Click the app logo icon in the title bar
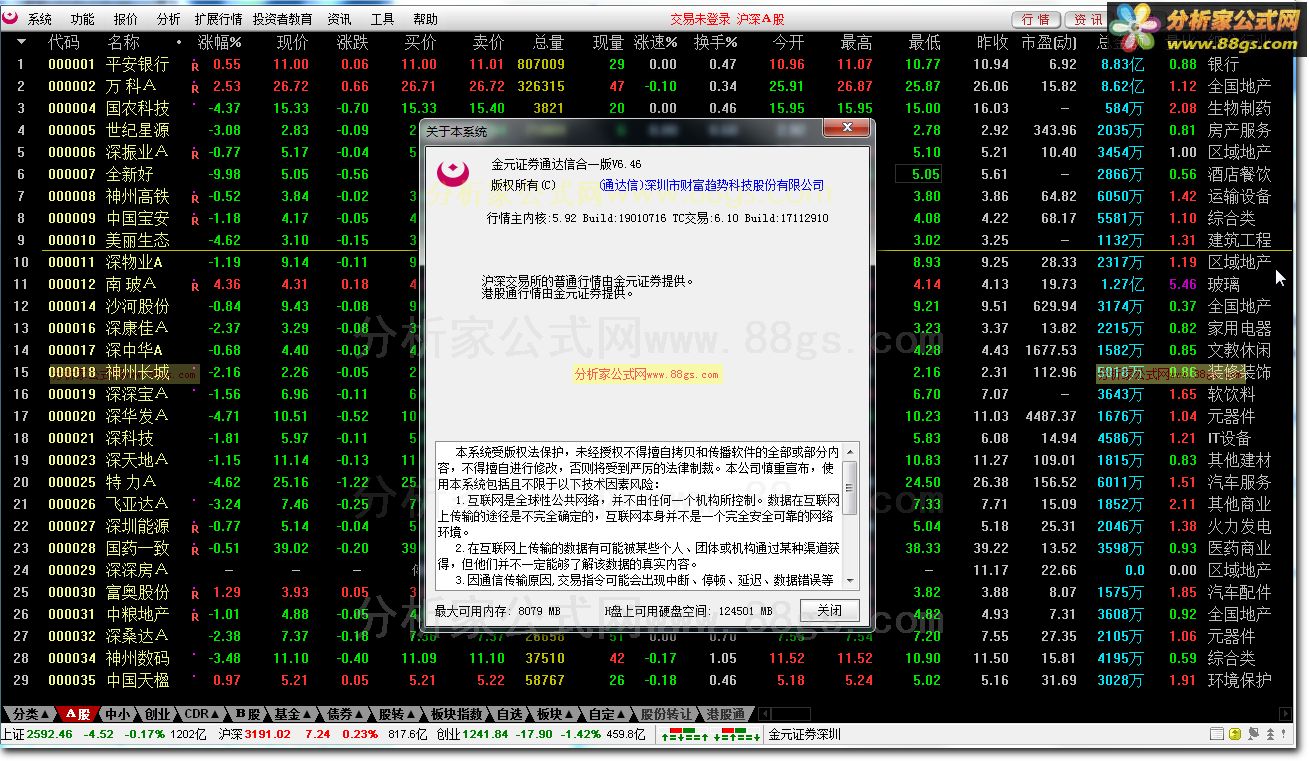Screen dimensions: 1309x761 click(x=10, y=18)
